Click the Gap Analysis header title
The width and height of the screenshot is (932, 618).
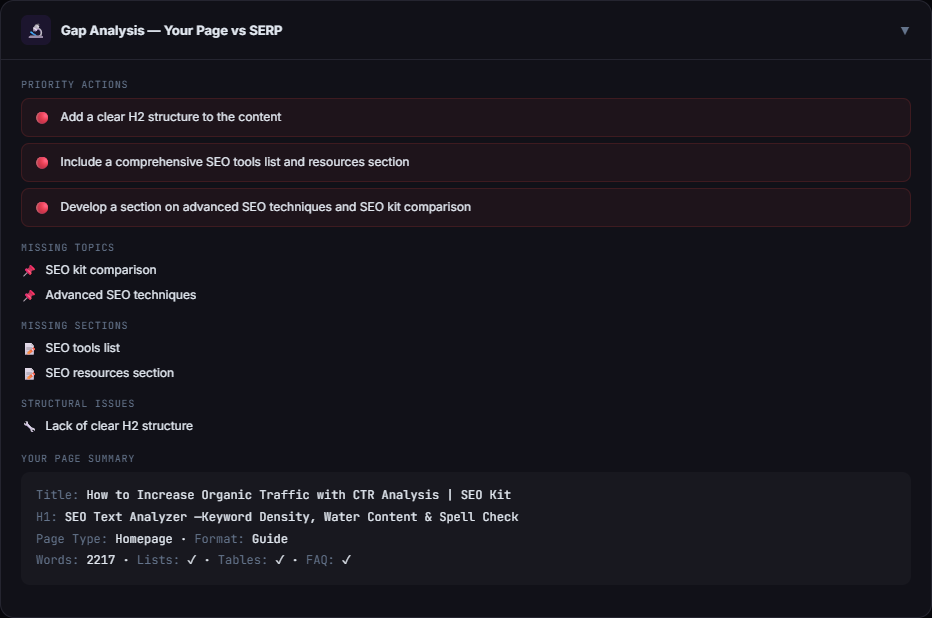(172, 31)
